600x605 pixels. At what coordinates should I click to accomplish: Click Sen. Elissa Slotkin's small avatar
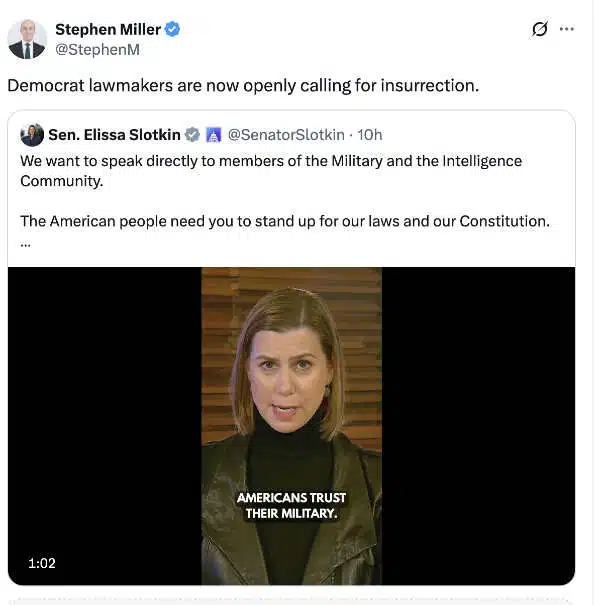point(32,135)
